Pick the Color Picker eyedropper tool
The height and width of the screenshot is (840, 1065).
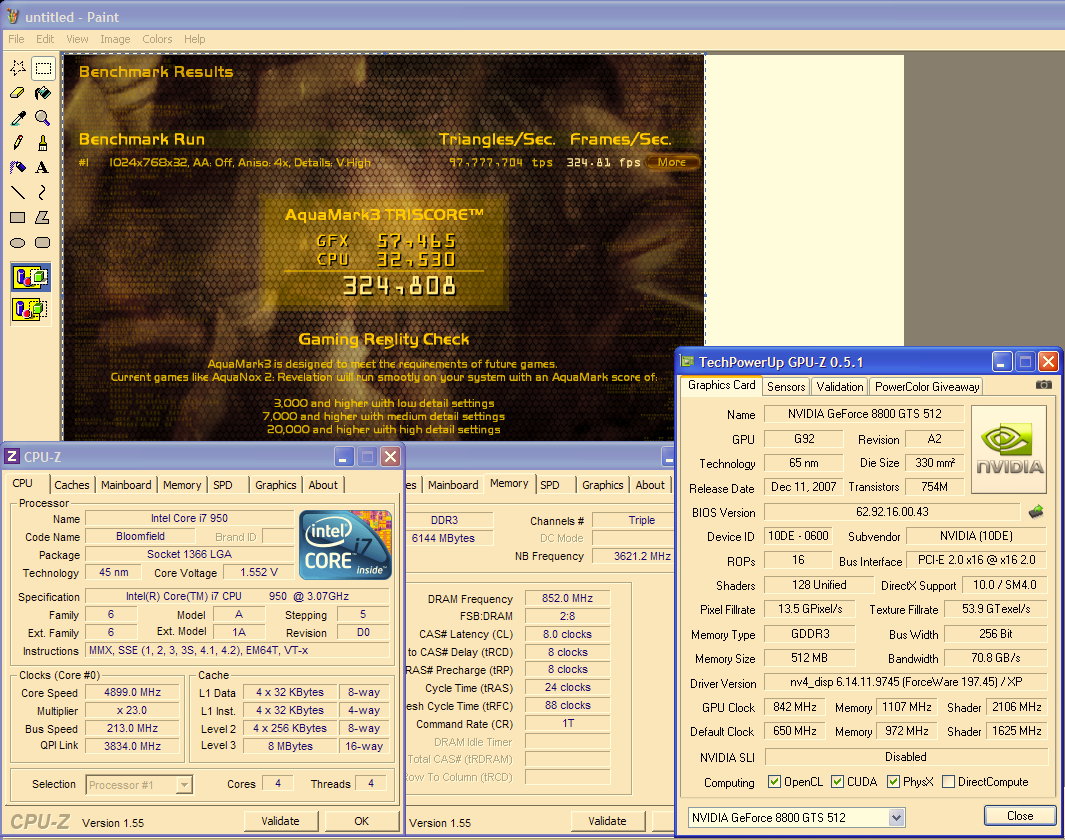coord(18,118)
